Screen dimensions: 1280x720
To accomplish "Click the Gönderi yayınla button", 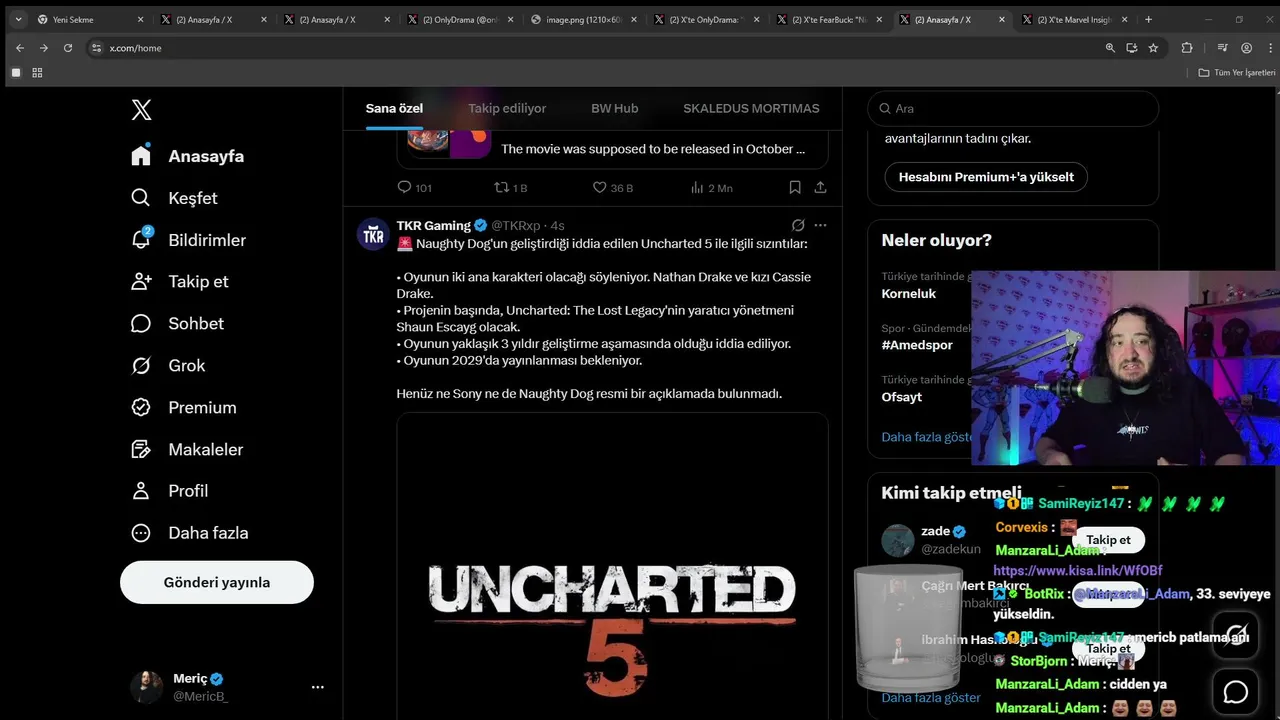I will [x=217, y=582].
